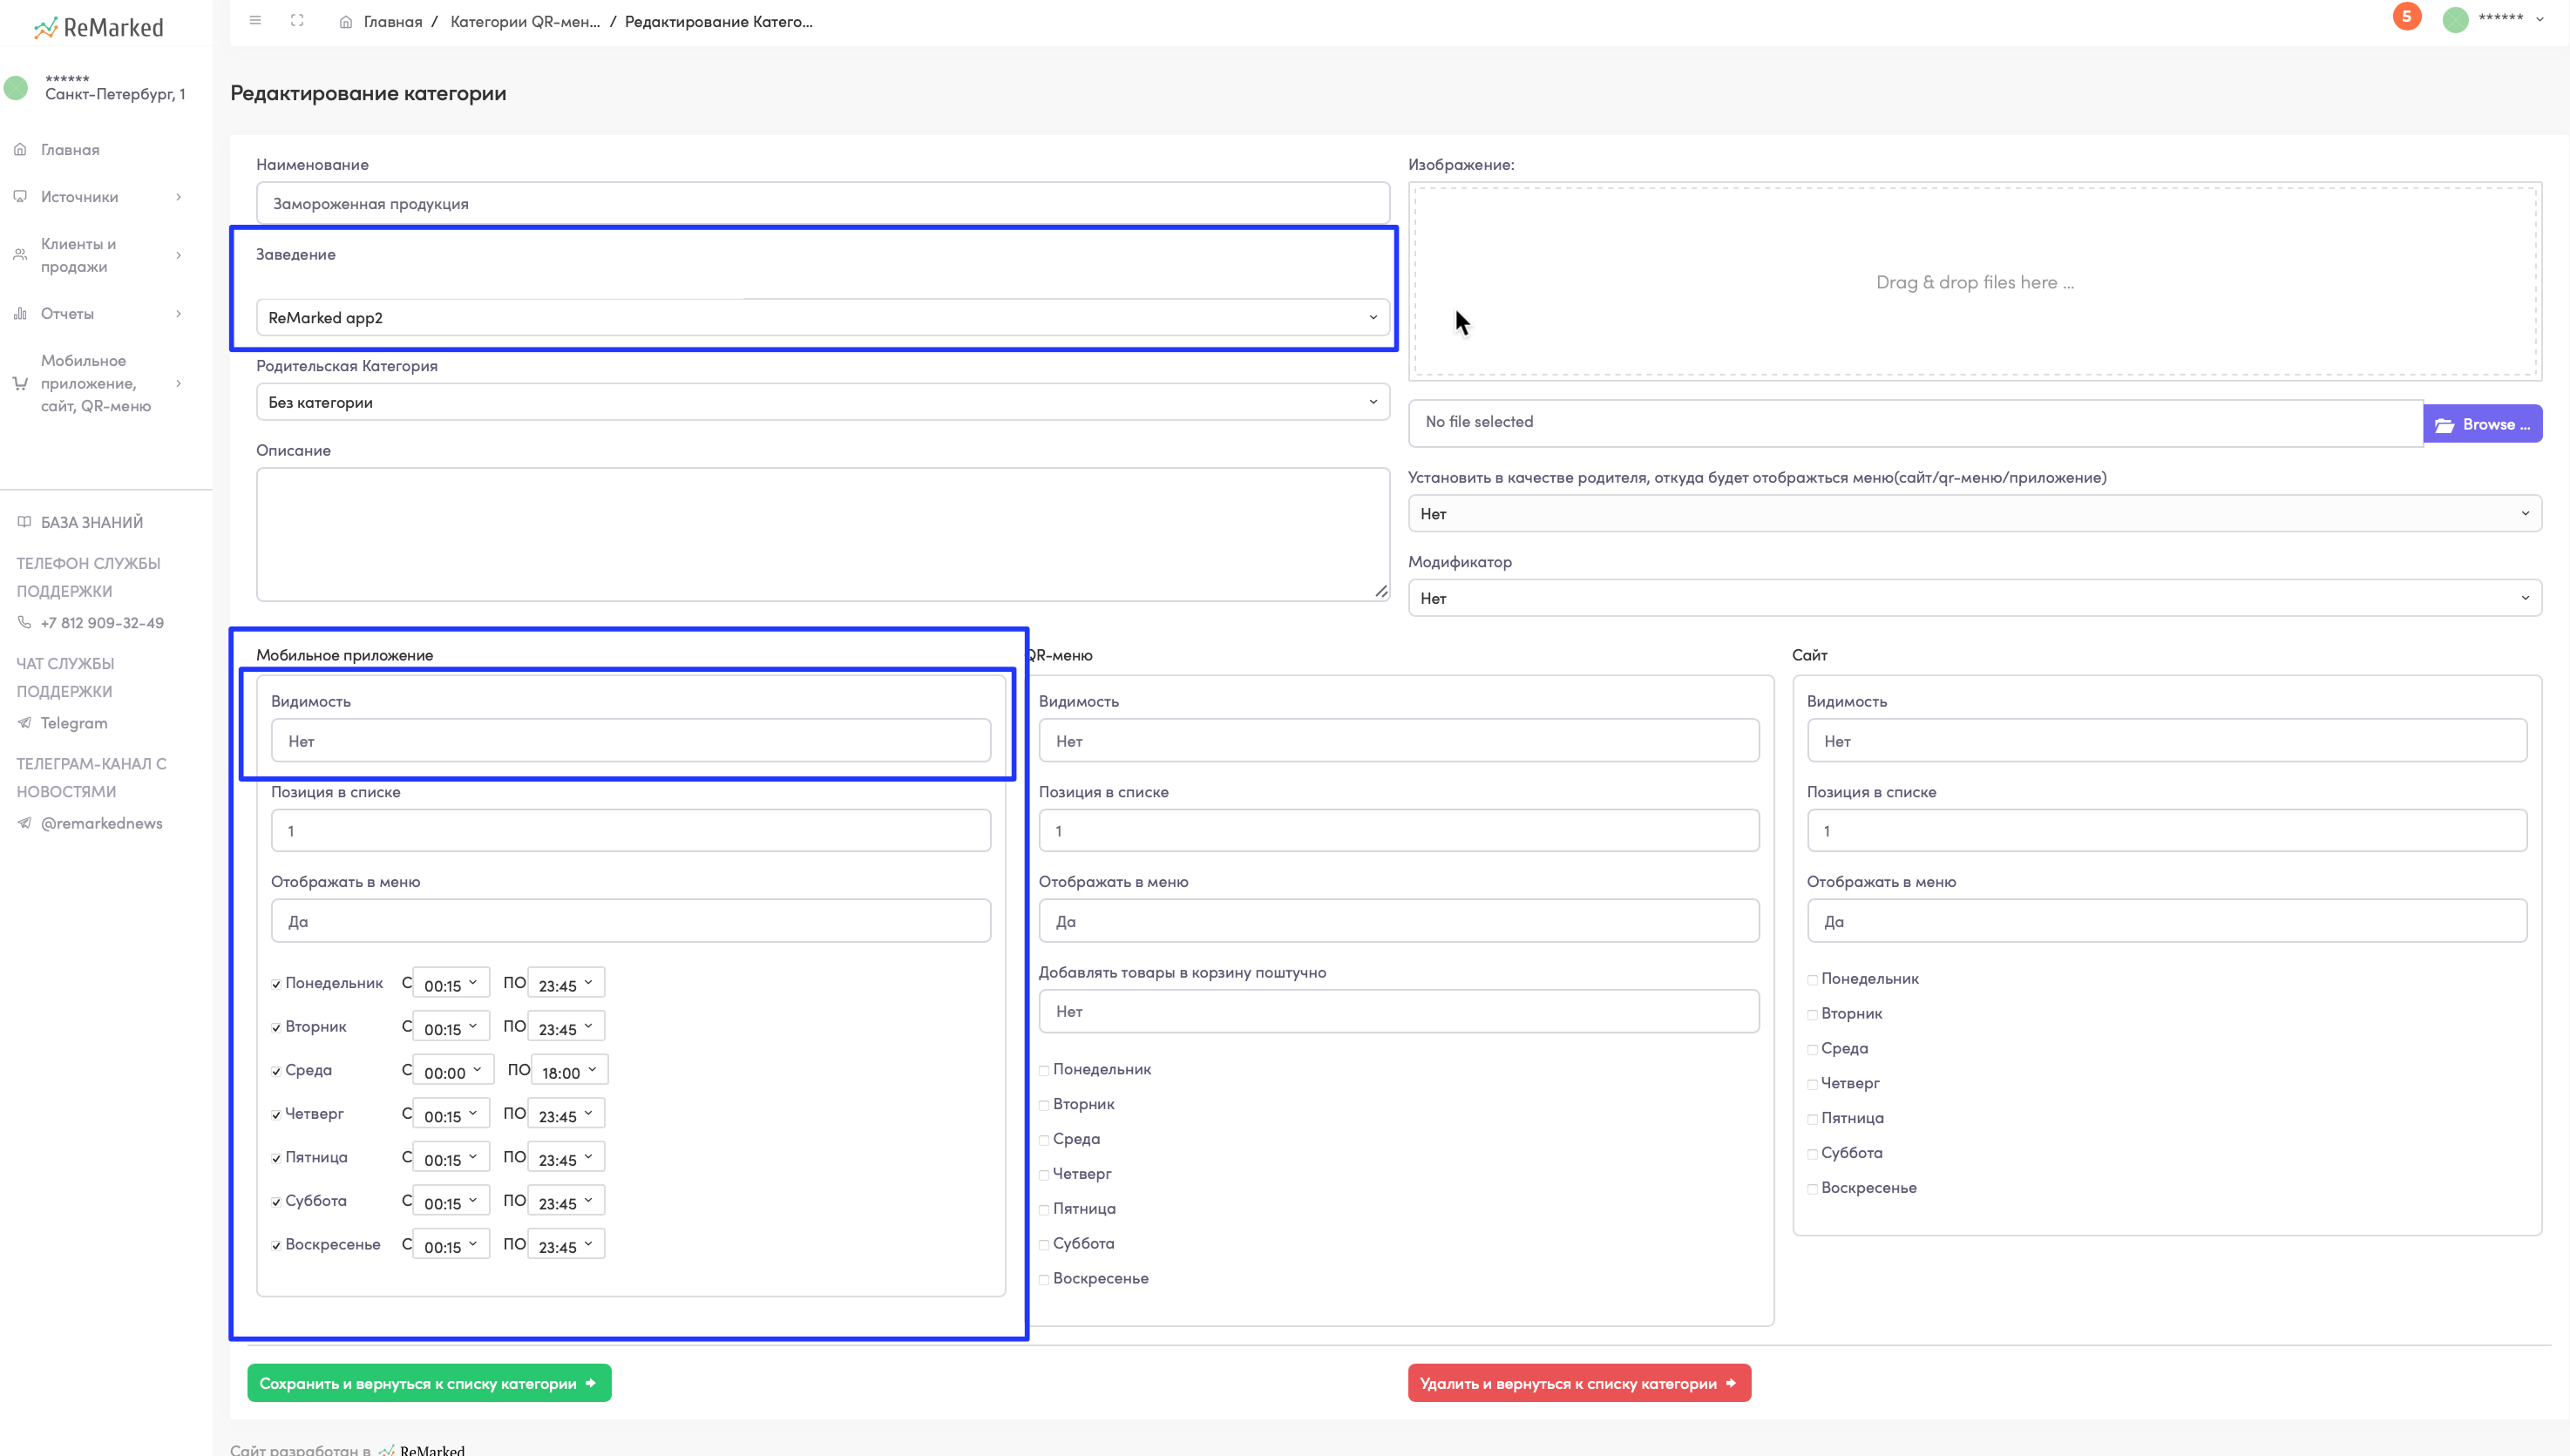The width and height of the screenshot is (2570, 1456).
Task: Click the folder icon on the Browse button
Action: pos(2444,425)
